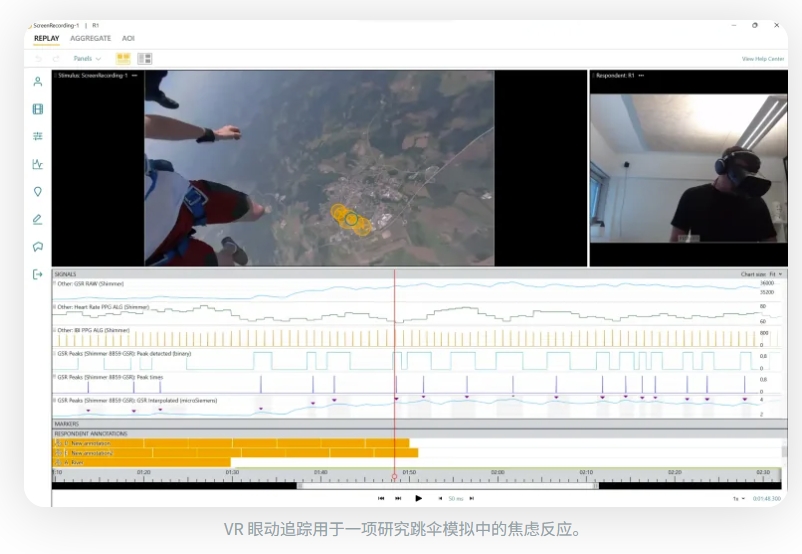Toggle the yellow grid panel layout button
802x554 pixels.
click(x=123, y=59)
